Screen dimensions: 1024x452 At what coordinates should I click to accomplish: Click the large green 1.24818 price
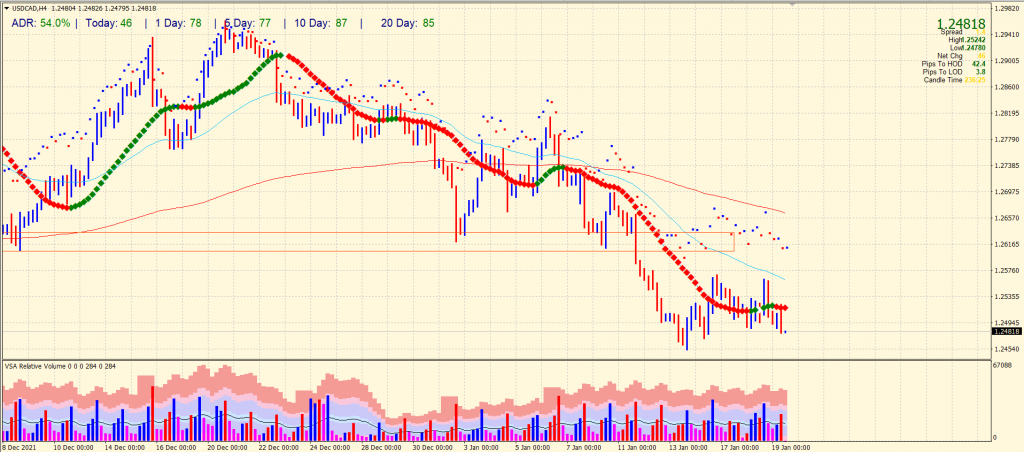(961, 24)
